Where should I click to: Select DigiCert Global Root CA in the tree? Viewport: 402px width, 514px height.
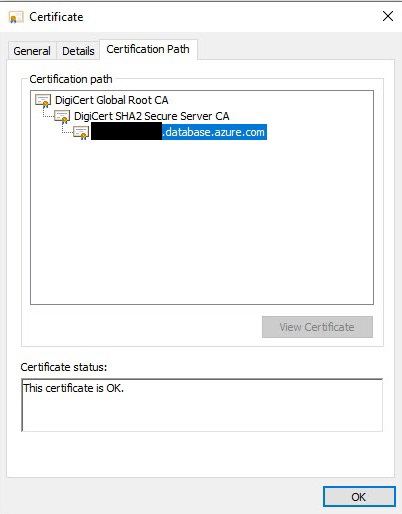pyautogui.click(x=112, y=100)
